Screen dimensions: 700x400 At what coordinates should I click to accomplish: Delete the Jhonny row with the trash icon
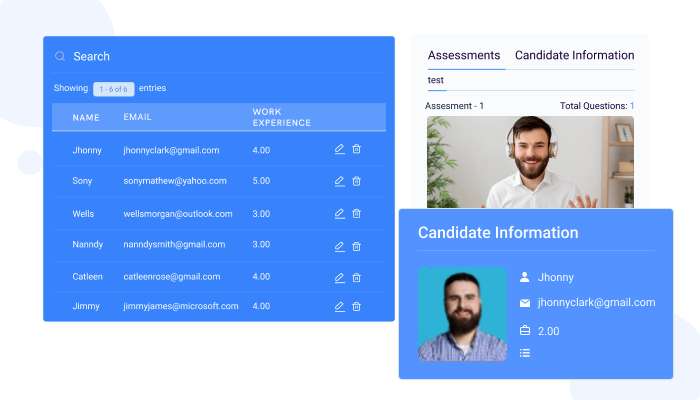356,149
